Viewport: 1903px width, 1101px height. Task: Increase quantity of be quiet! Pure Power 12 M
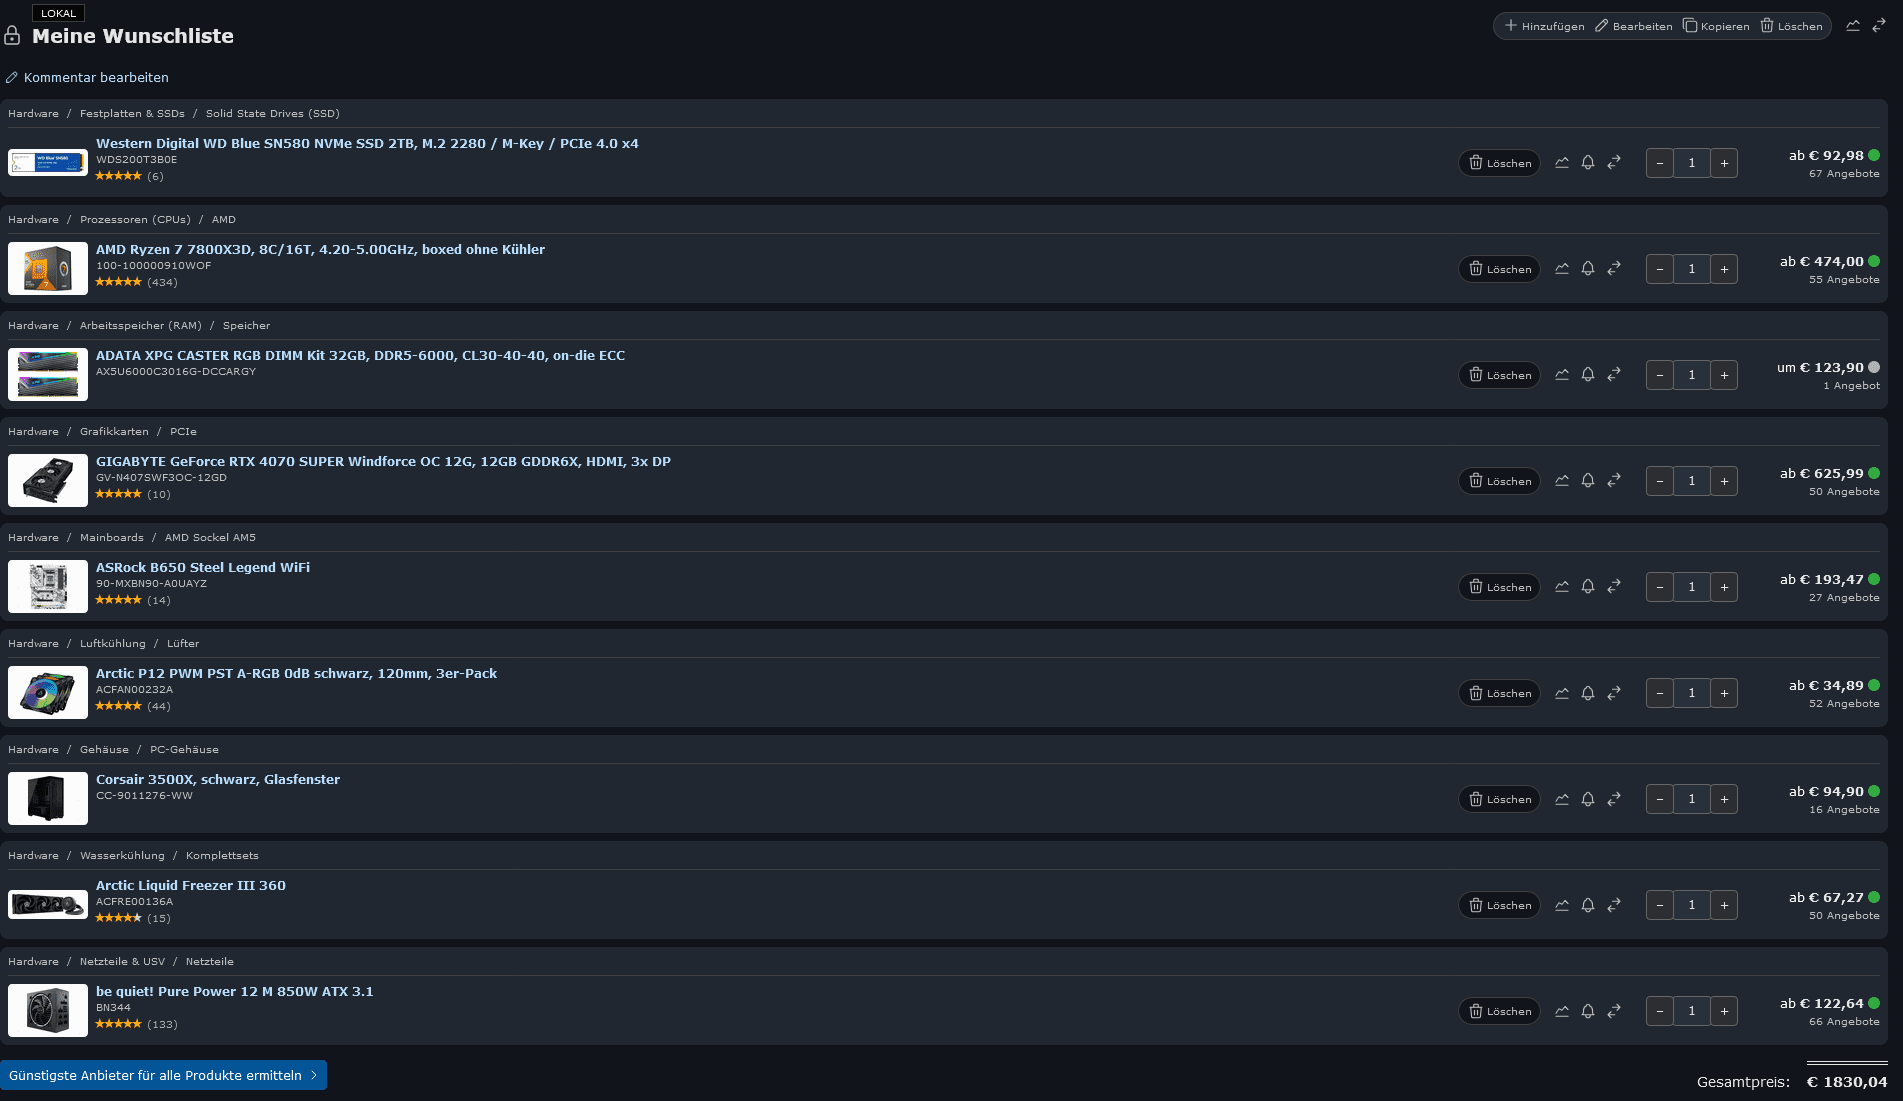[1724, 1011]
